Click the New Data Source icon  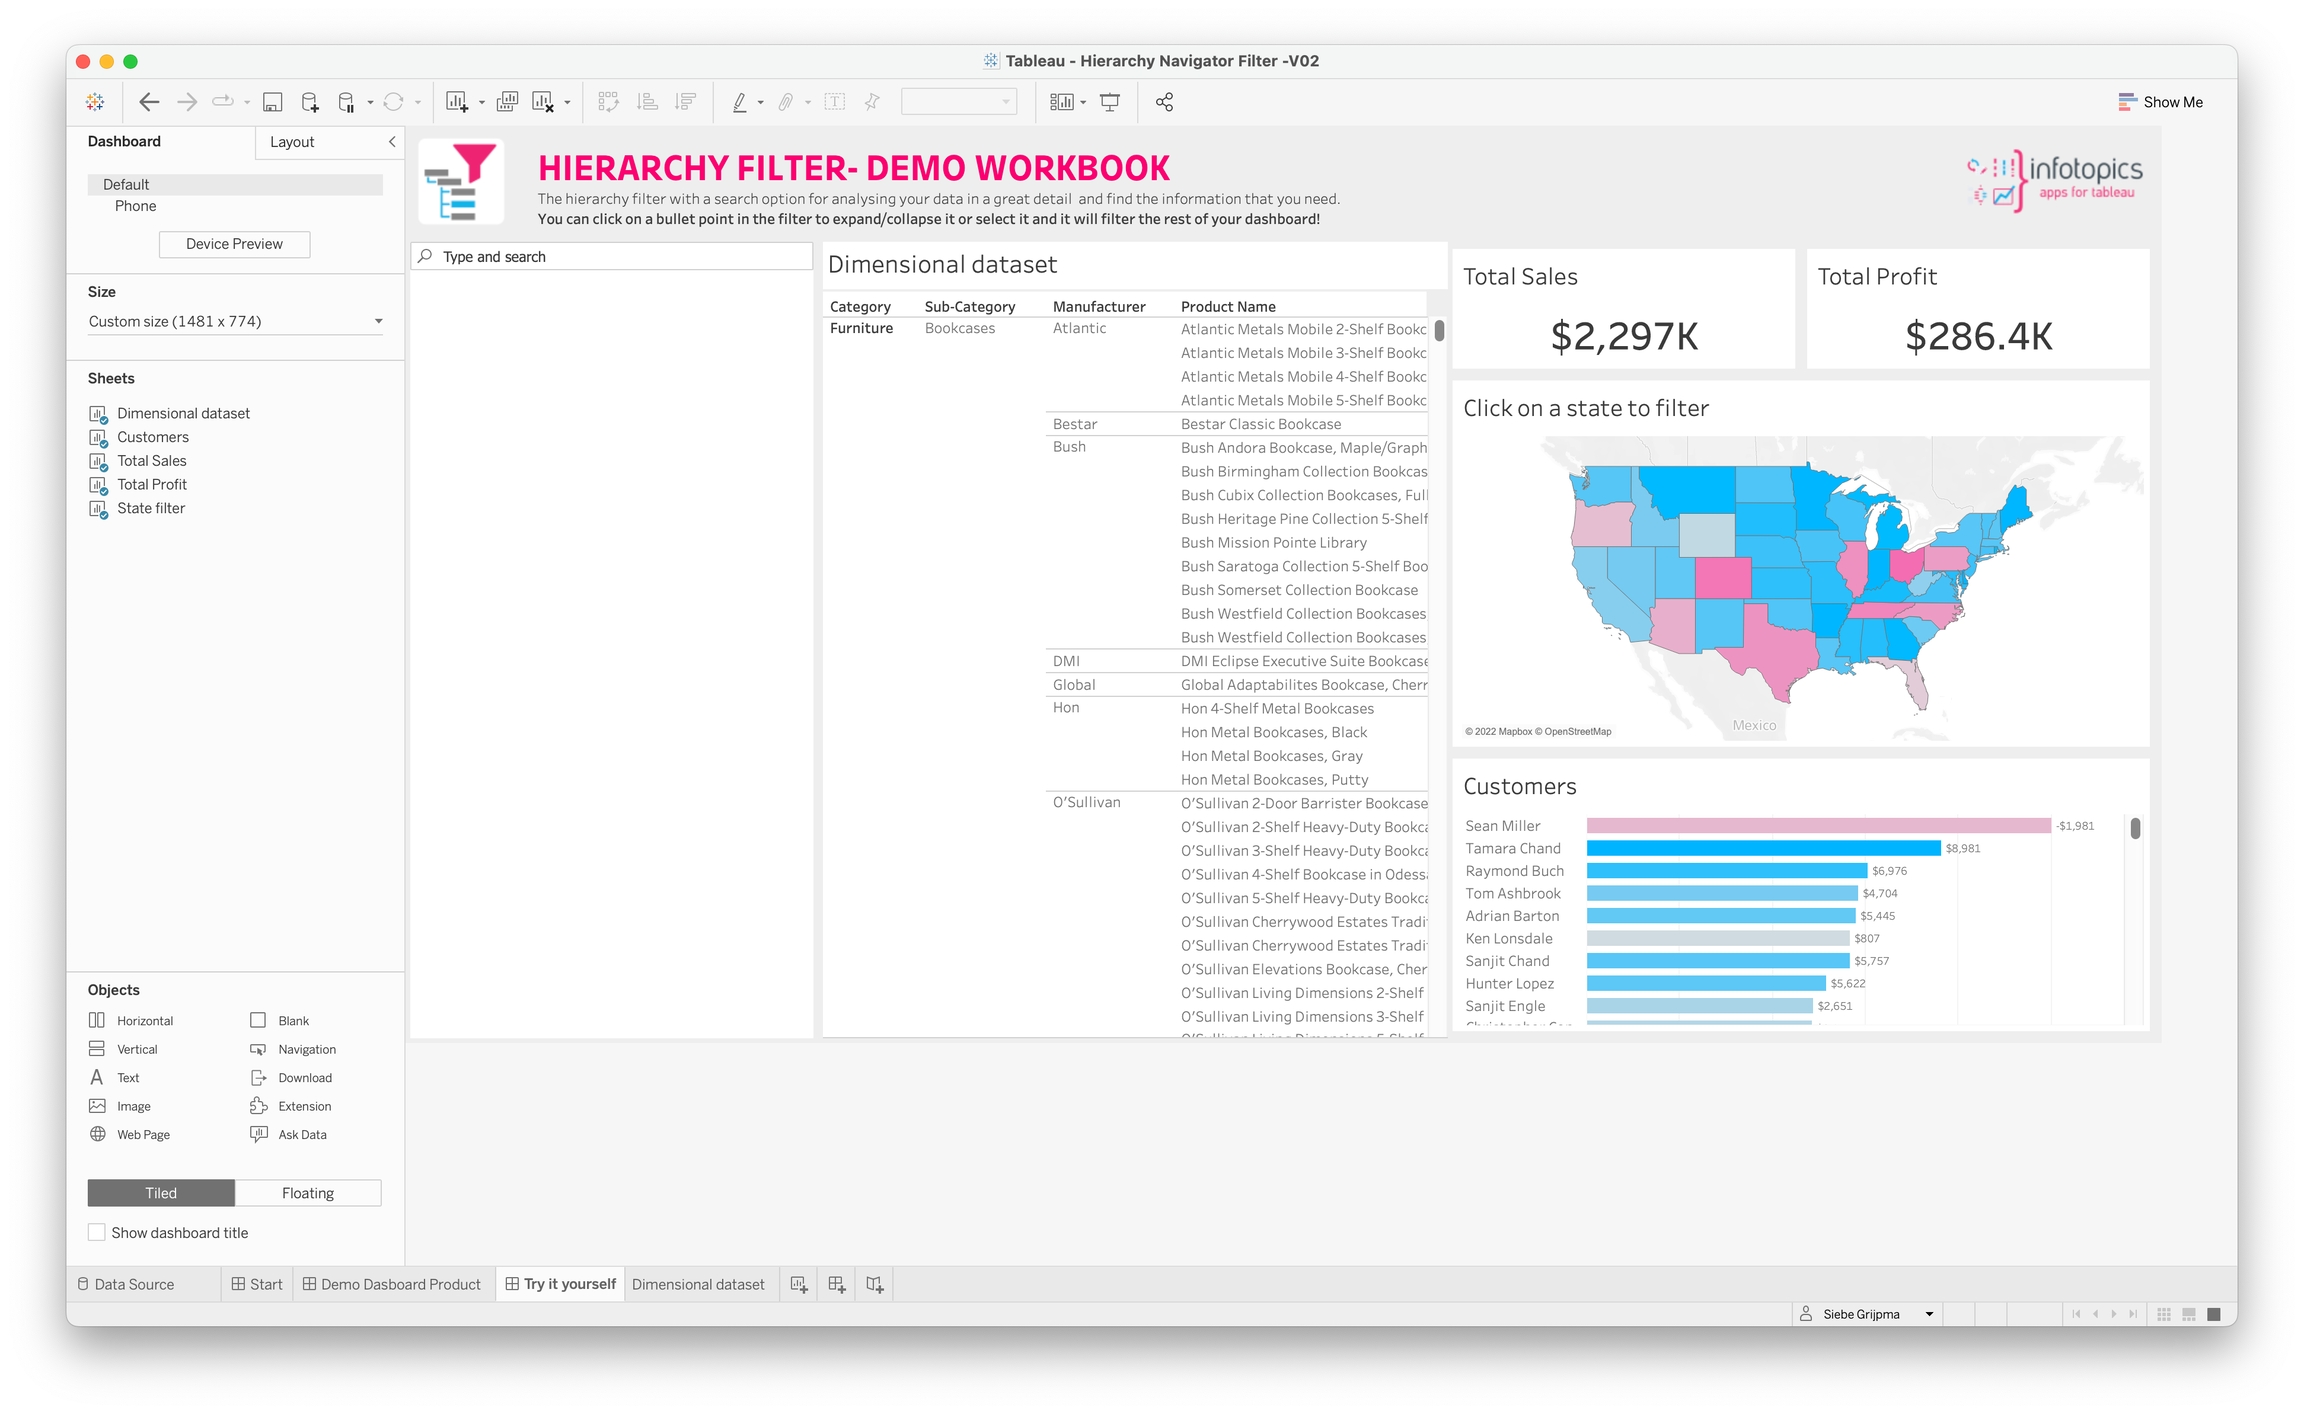310,102
